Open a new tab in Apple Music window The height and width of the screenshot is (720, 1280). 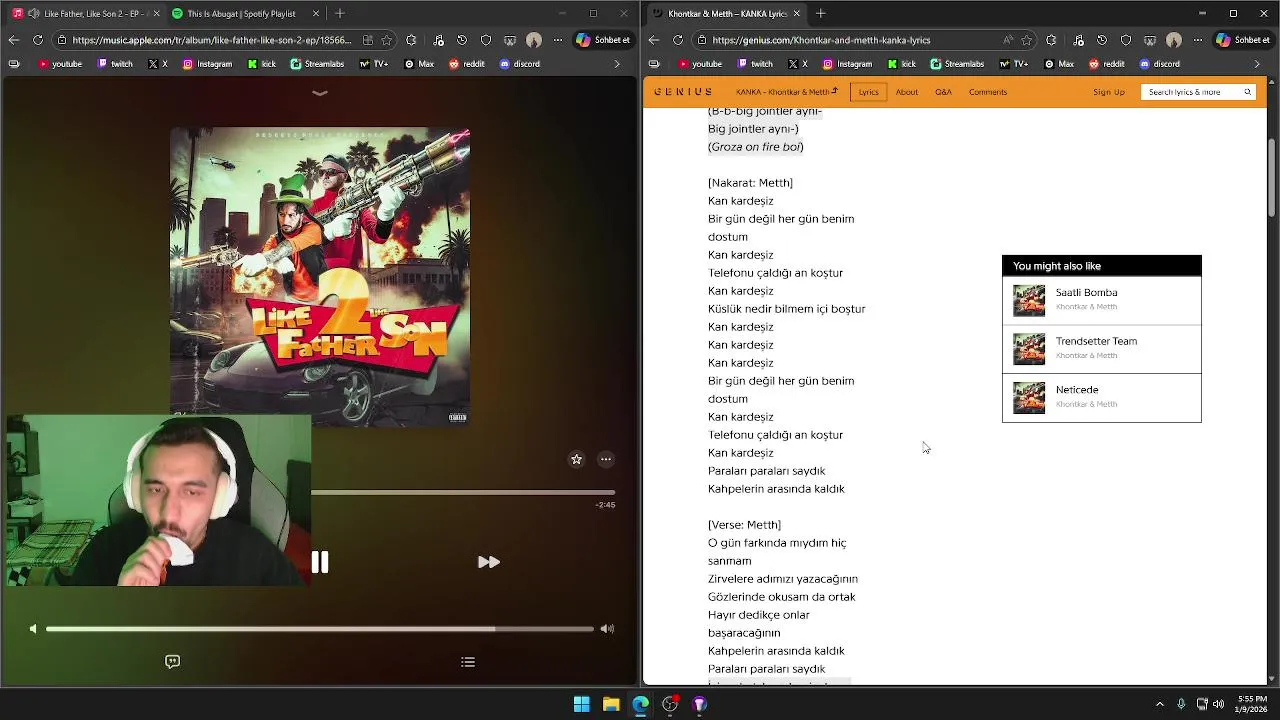click(x=340, y=13)
